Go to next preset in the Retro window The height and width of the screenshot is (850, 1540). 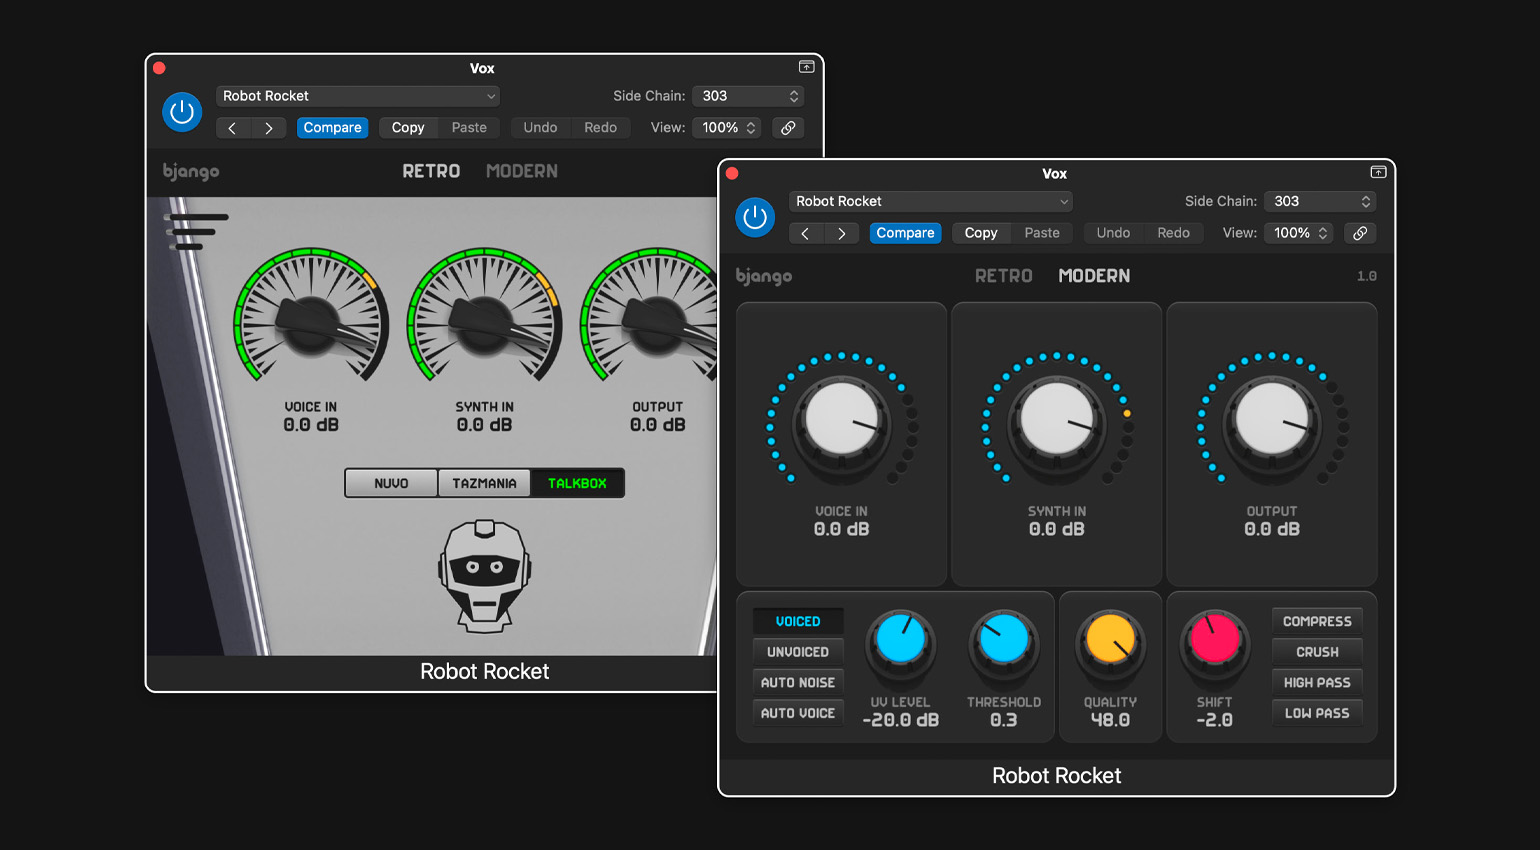[269, 128]
